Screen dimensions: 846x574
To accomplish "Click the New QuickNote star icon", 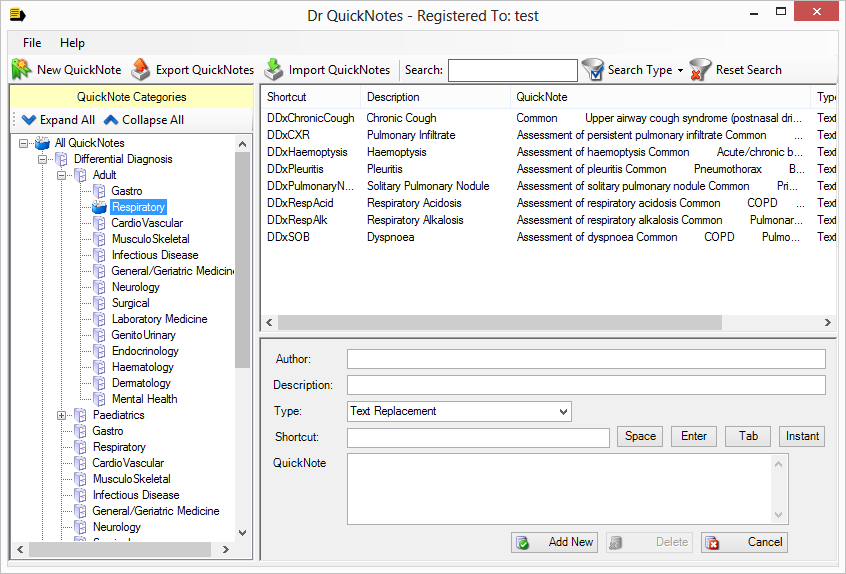I will click(x=22, y=70).
